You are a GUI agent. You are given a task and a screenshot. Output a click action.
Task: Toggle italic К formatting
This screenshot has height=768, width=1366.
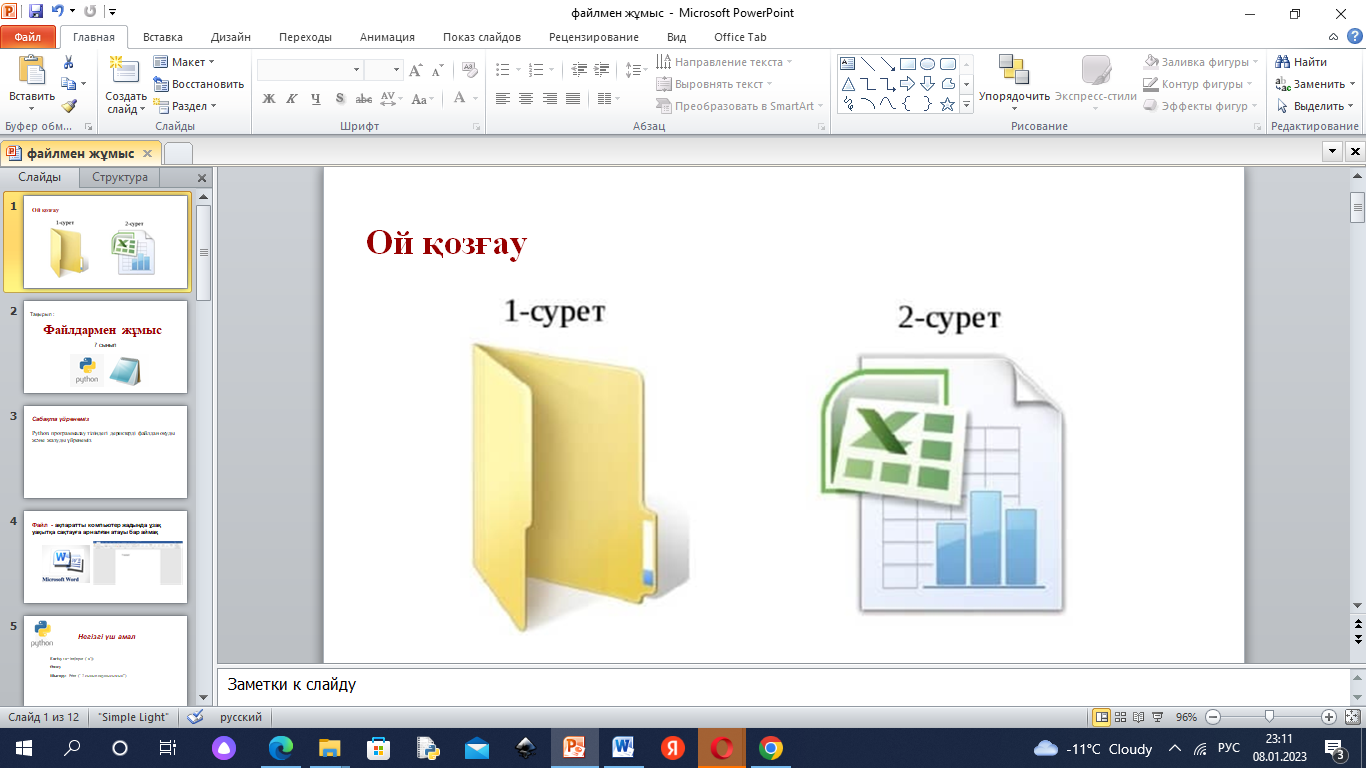pyautogui.click(x=292, y=98)
